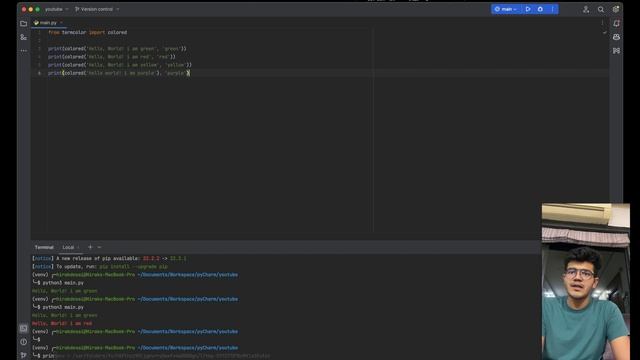This screenshot has height=360, width=640.
Task: Switch to the Local terminal tab
Action: (68, 247)
